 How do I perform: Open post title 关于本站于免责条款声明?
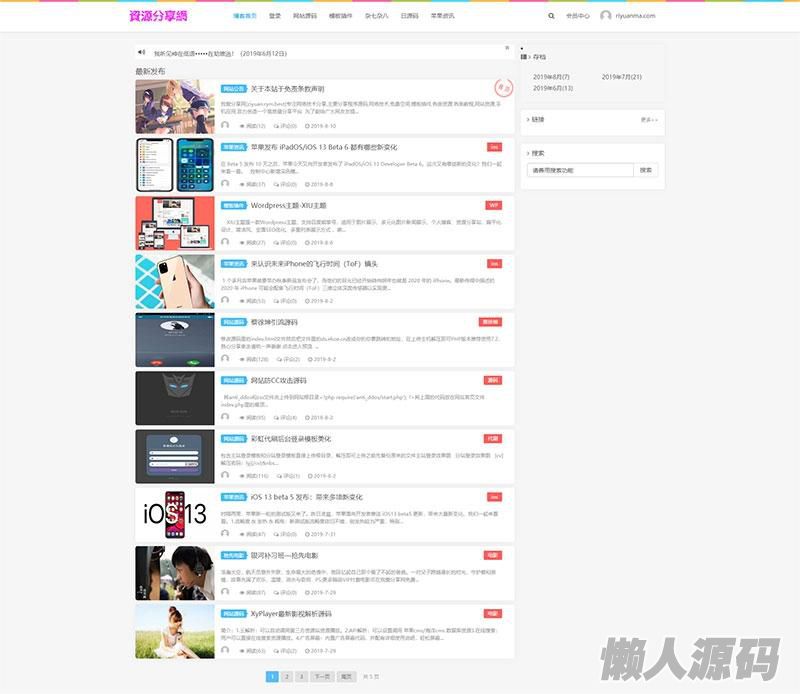(x=287, y=89)
